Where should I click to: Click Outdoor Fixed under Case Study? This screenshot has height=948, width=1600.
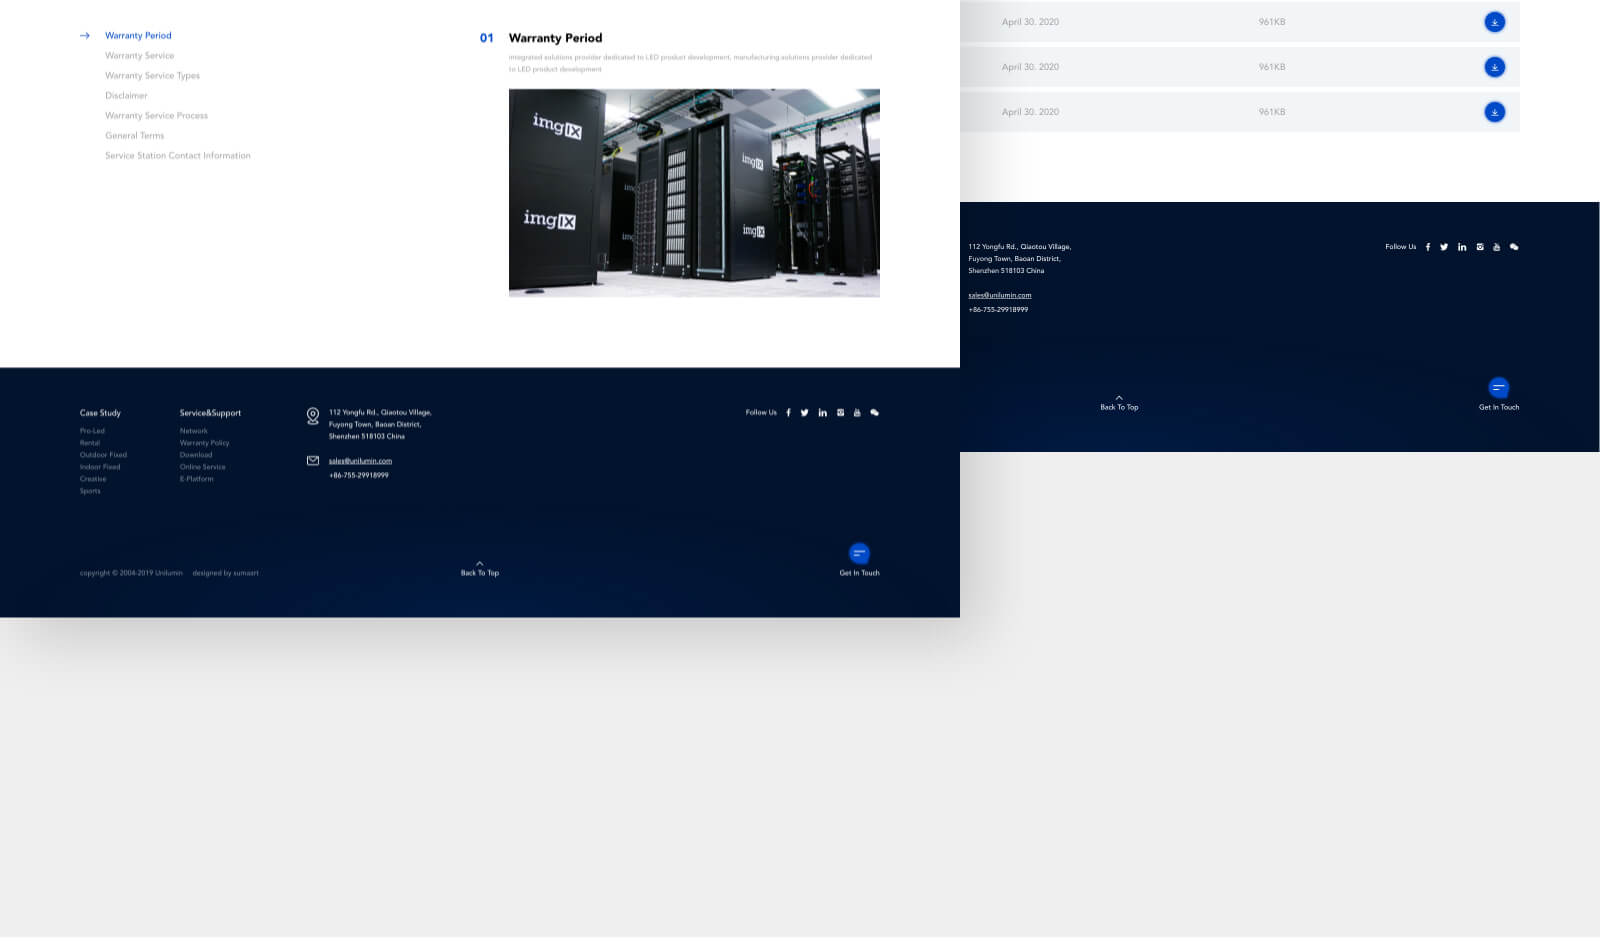click(103, 455)
